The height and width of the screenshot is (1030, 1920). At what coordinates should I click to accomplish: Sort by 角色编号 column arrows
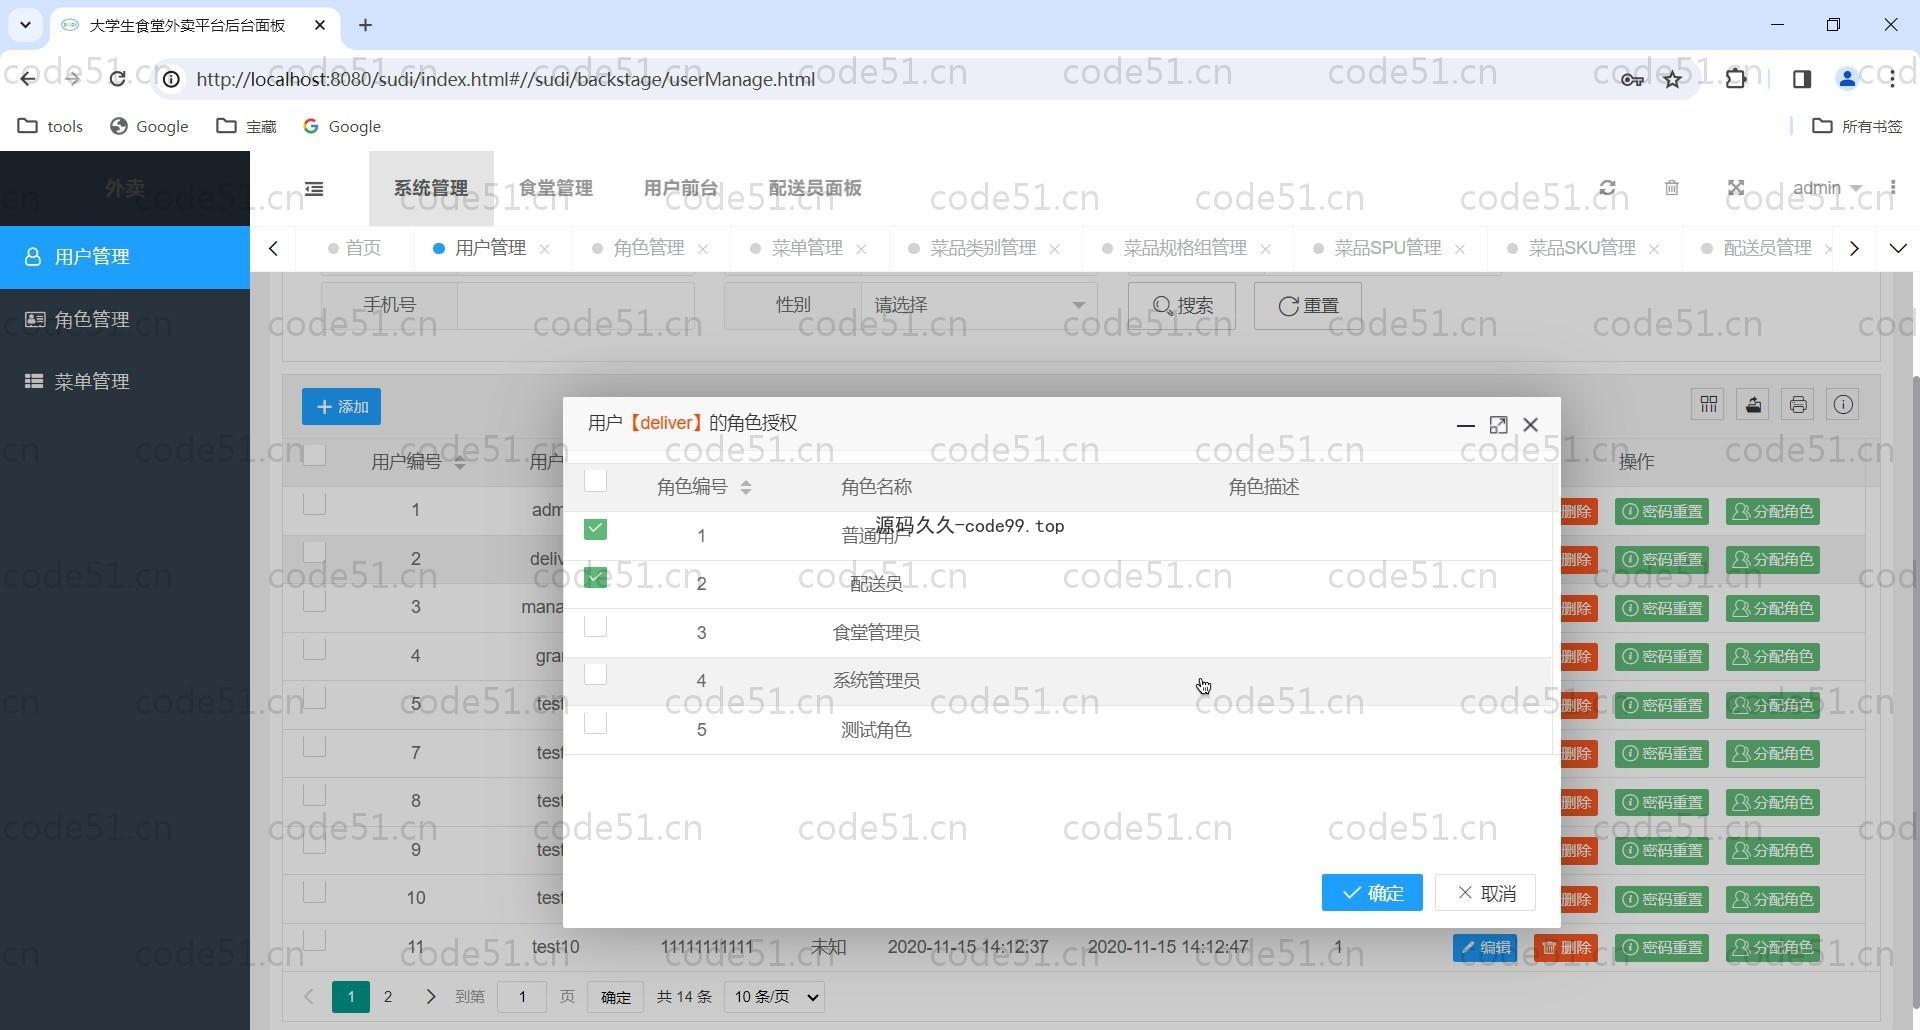(x=745, y=487)
